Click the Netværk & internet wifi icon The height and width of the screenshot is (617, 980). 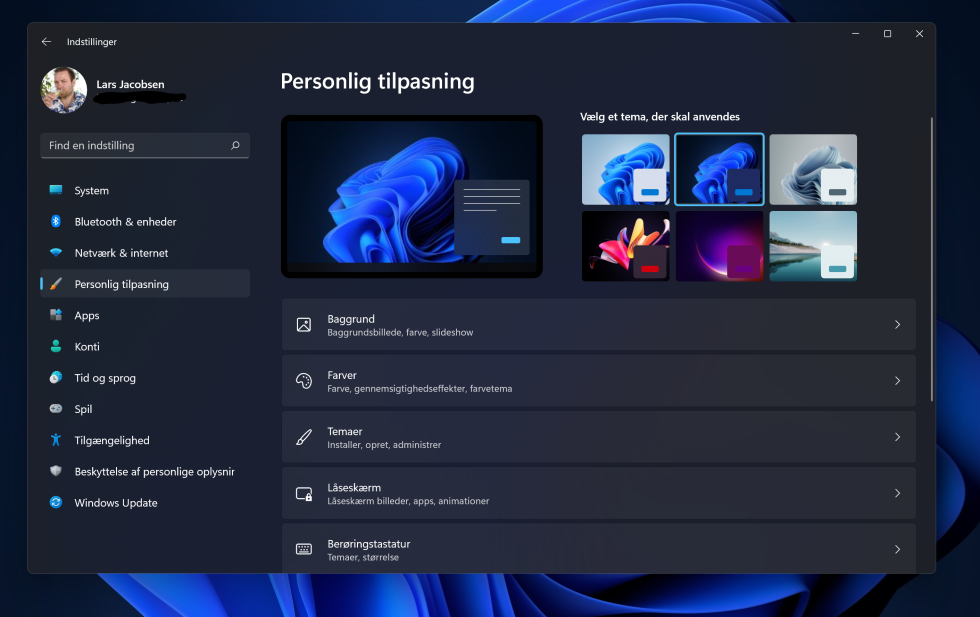click(56, 253)
